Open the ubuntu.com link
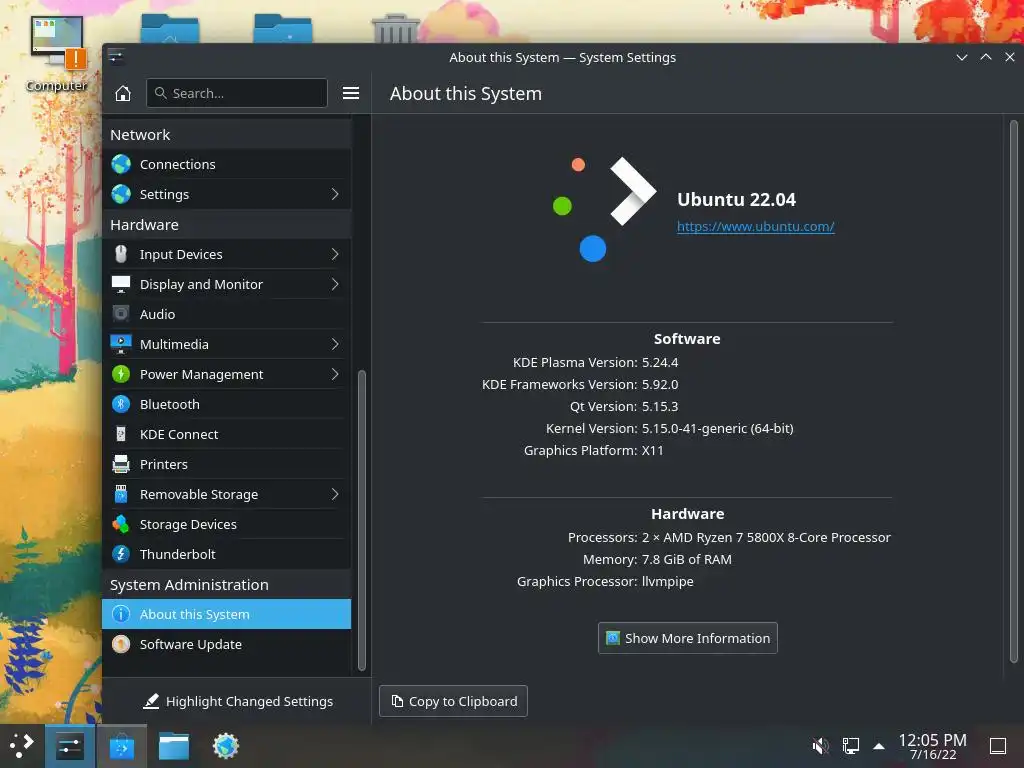This screenshot has width=1024, height=768. pyautogui.click(x=756, y=227)
